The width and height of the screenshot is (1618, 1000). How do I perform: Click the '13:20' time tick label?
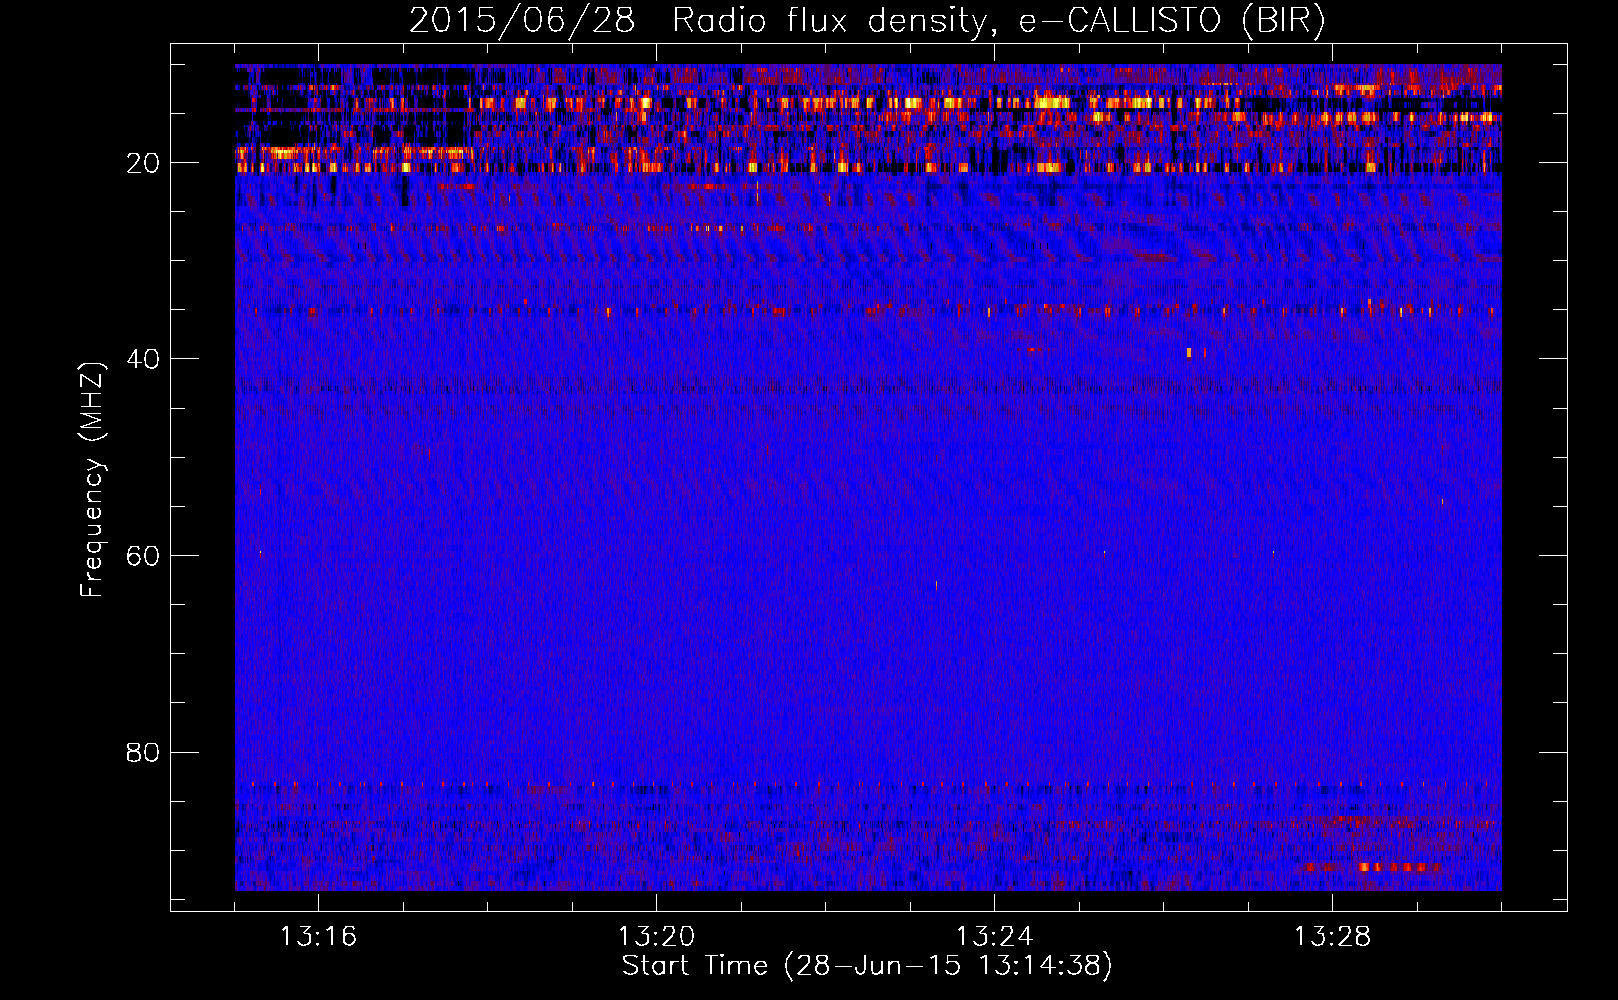(x=656, y=937)
